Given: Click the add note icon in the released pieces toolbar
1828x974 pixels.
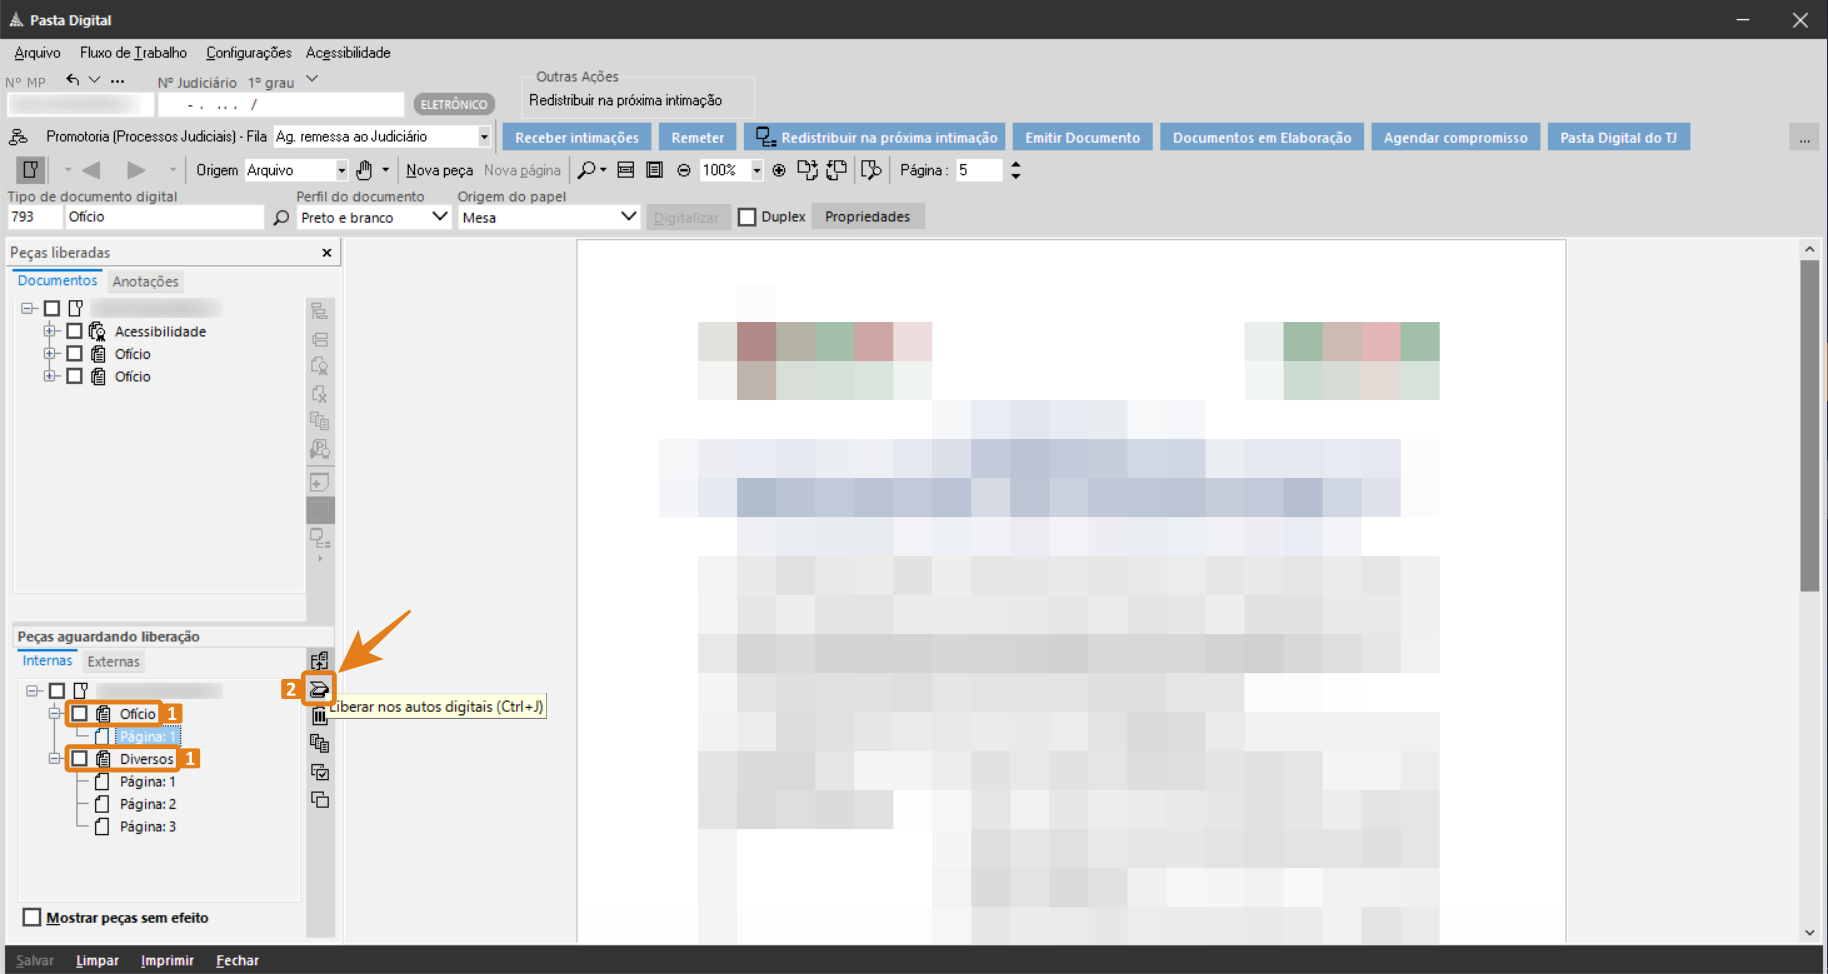Looking at the screenshot, I should coord(319,483).
